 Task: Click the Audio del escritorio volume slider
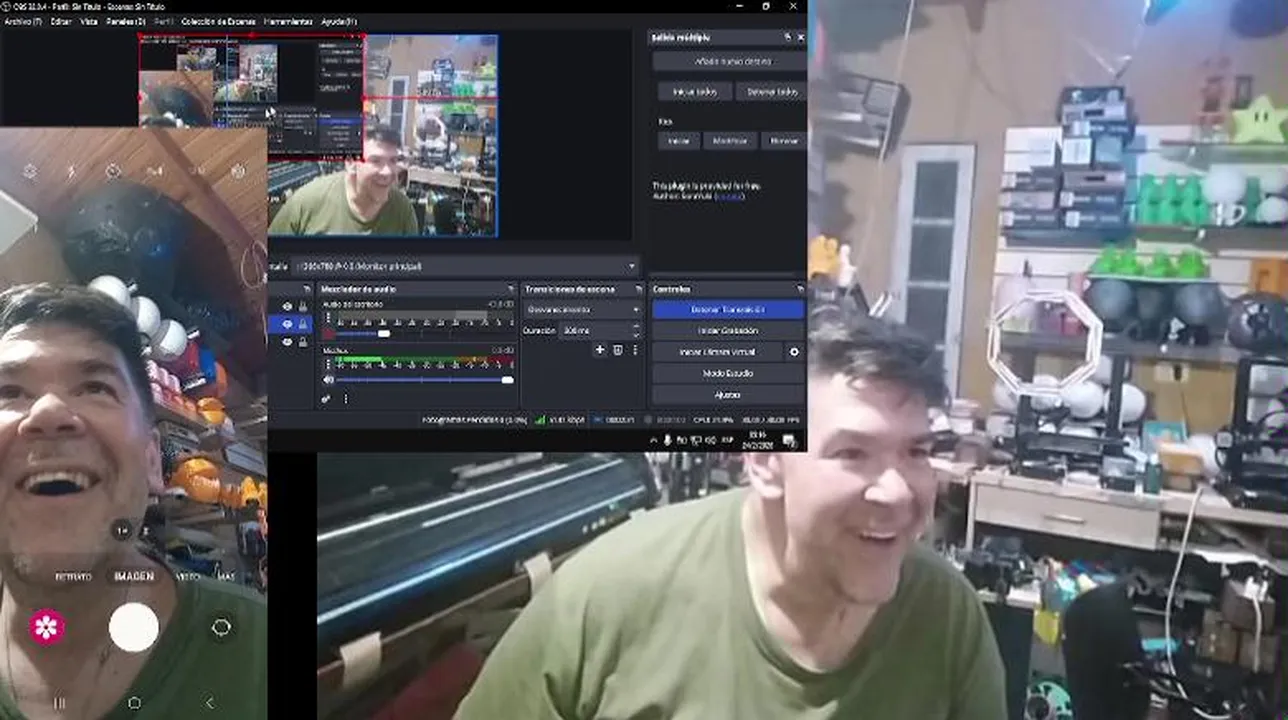point(425,334)
